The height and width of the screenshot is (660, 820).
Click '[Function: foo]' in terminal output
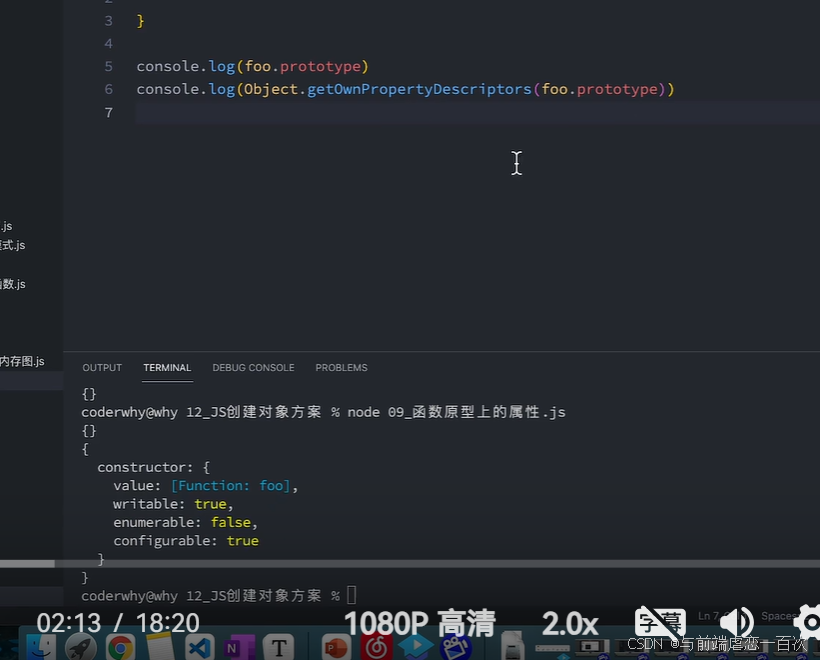(x=230, y=486)
